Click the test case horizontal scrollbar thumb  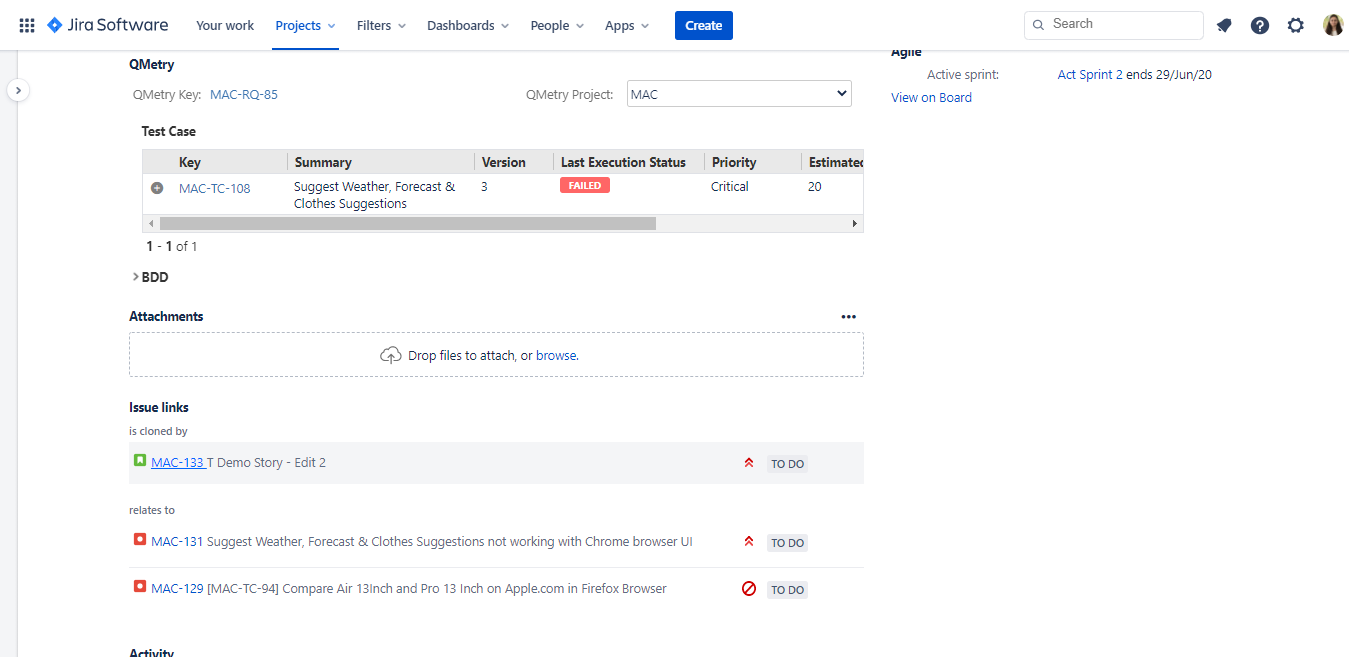(408, 223)
